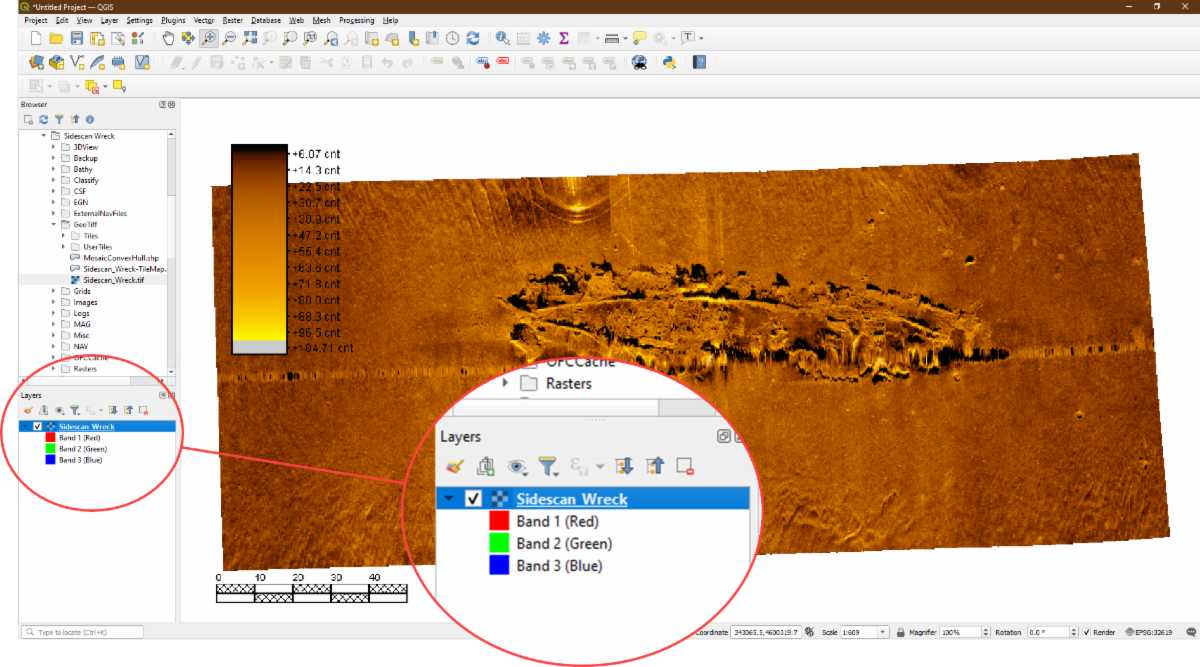Open the Scale dropdown in status bar
This screenshot has height=667, width=1200.
point(882,632)
